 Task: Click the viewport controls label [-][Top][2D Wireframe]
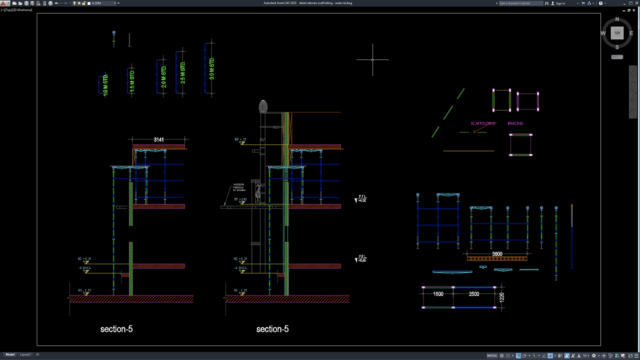[x=16, y=9]
